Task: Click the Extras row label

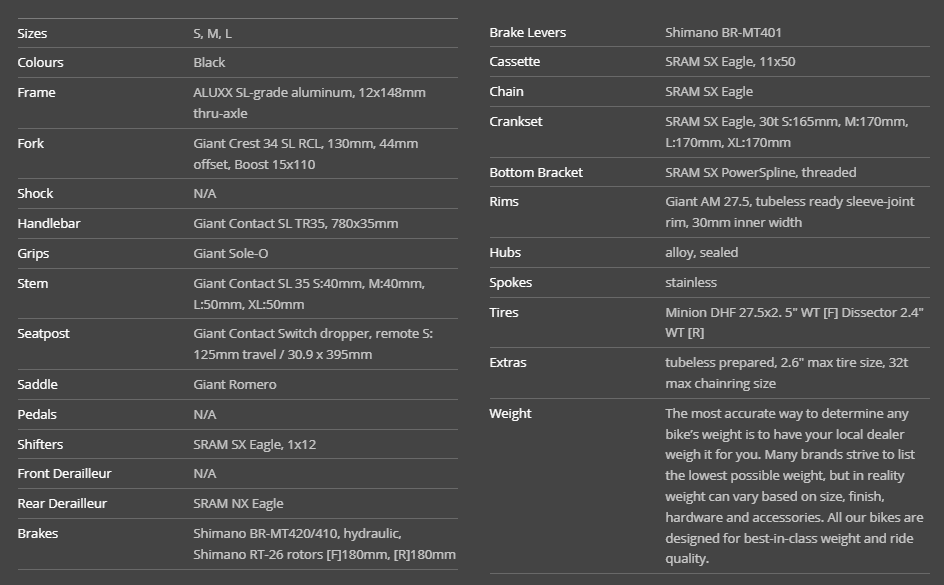Action: point(508,362)
